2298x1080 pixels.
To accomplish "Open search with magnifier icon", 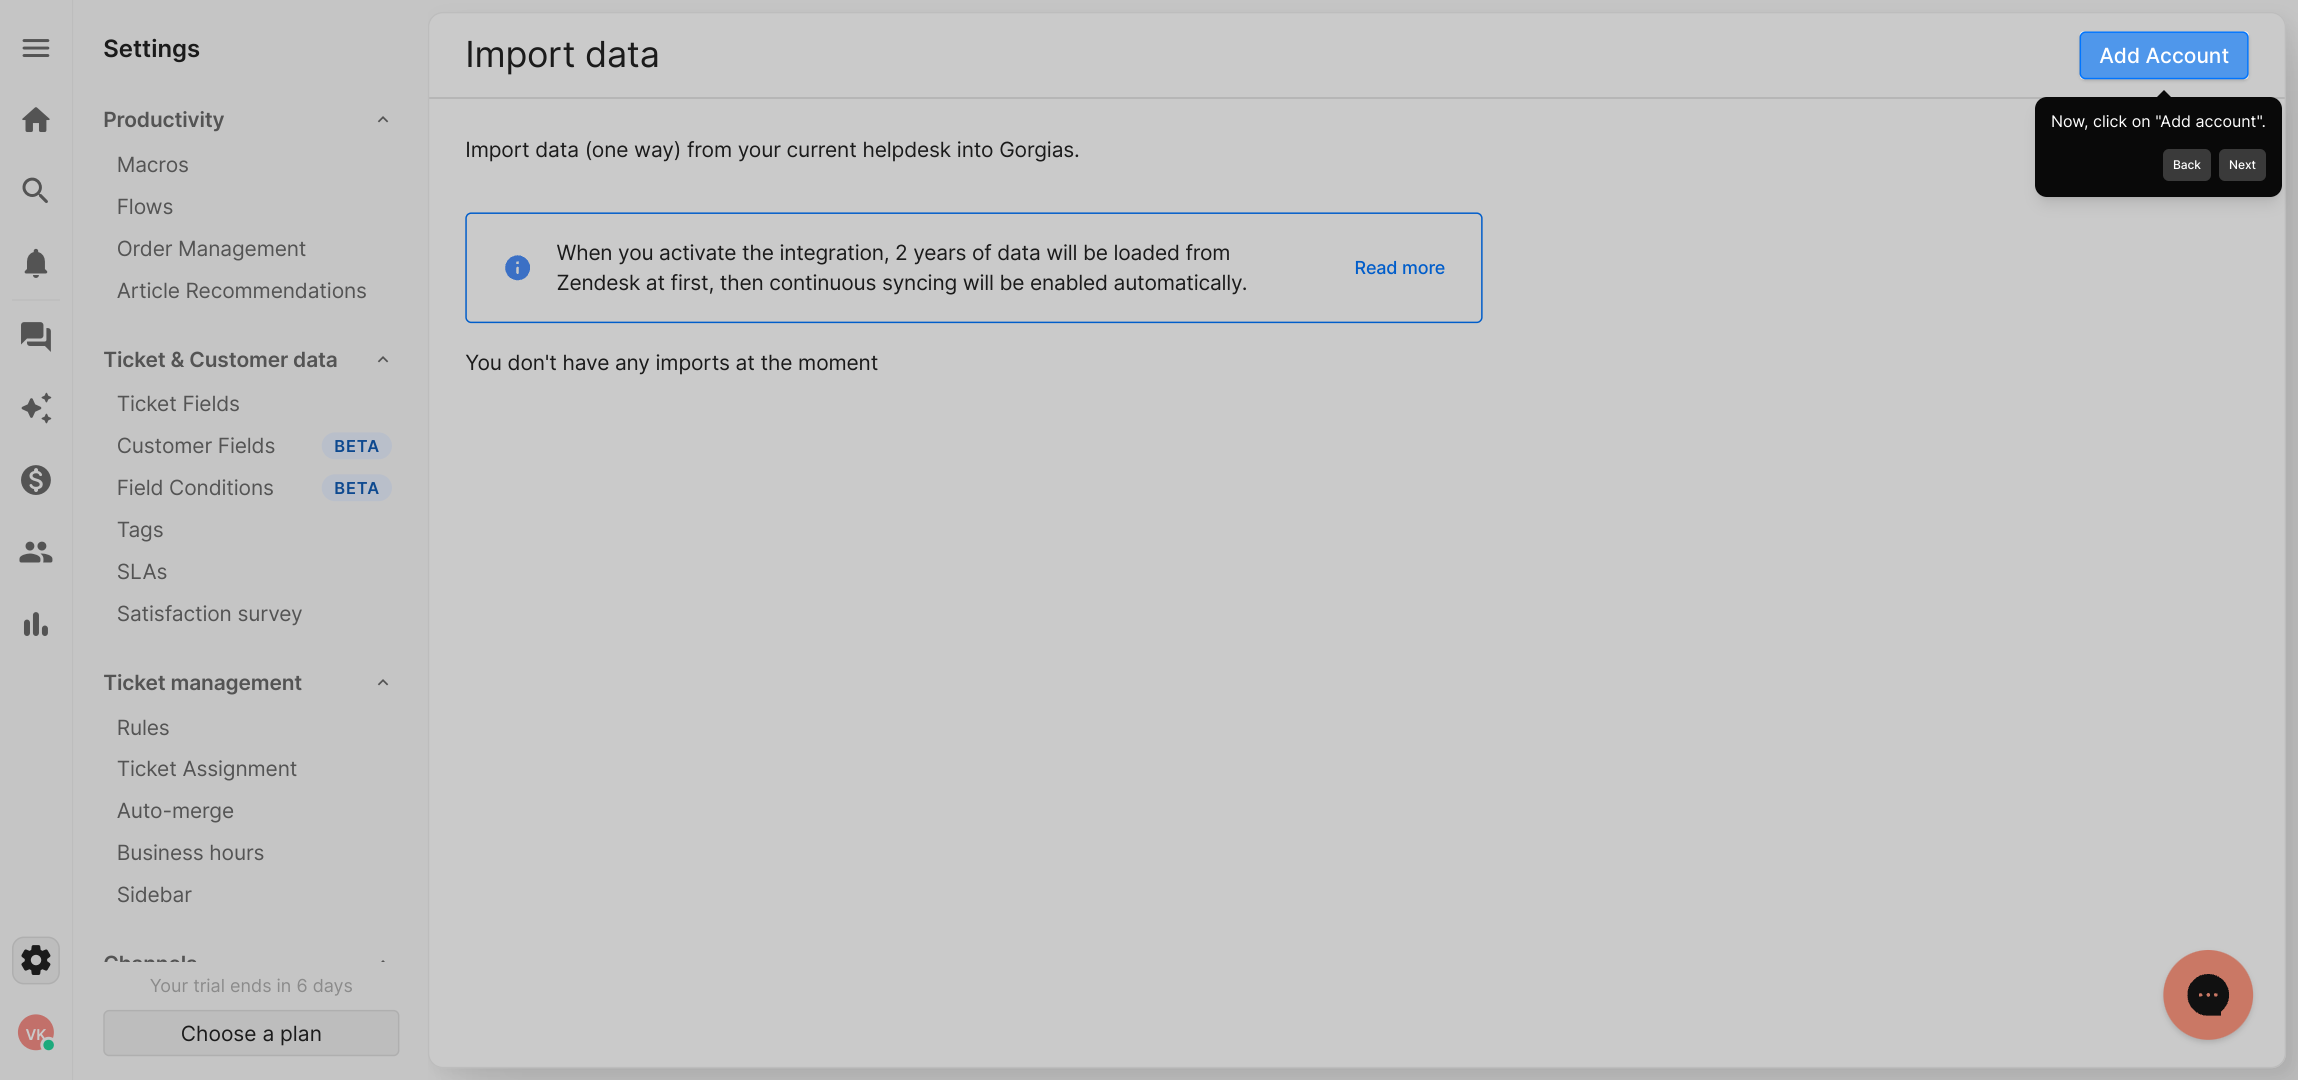I will [36, 191].
